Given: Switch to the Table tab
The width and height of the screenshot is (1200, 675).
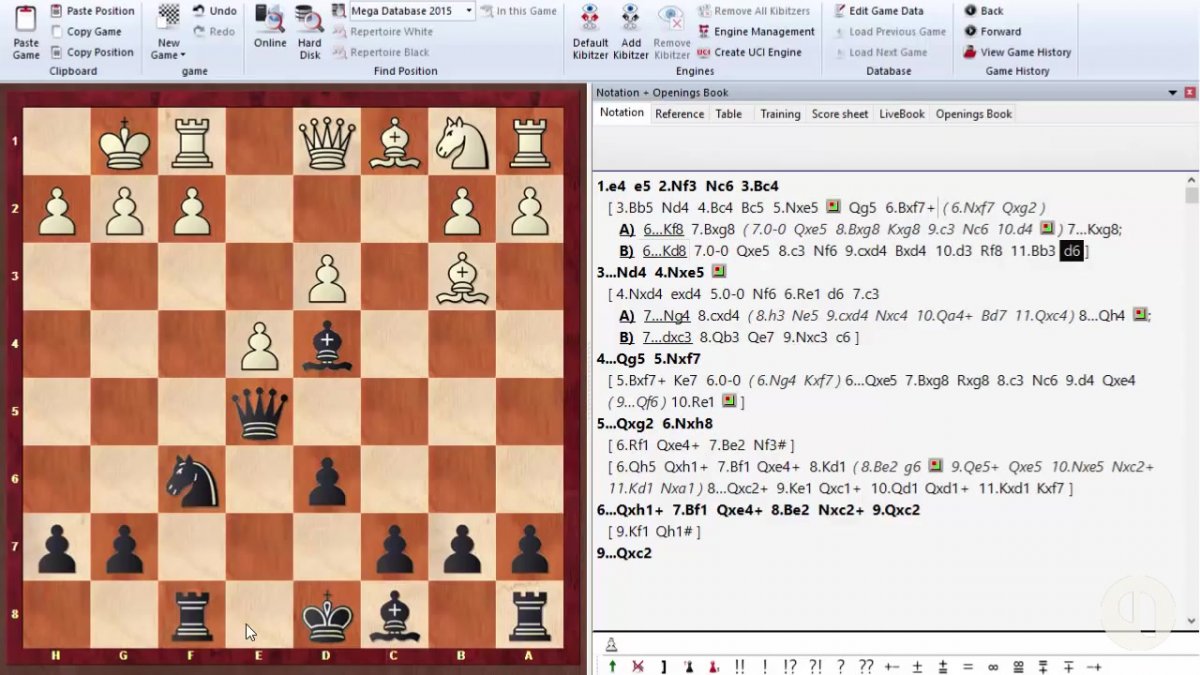Looking at the screenshot, I should pyautogui.click(x=729, y=114).
